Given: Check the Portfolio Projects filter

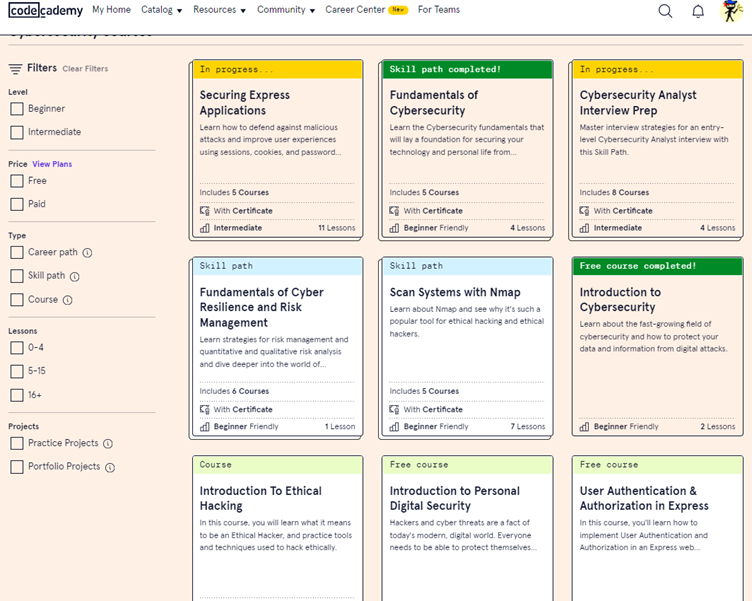Looking at the screenshot, I should click(17, 467).
